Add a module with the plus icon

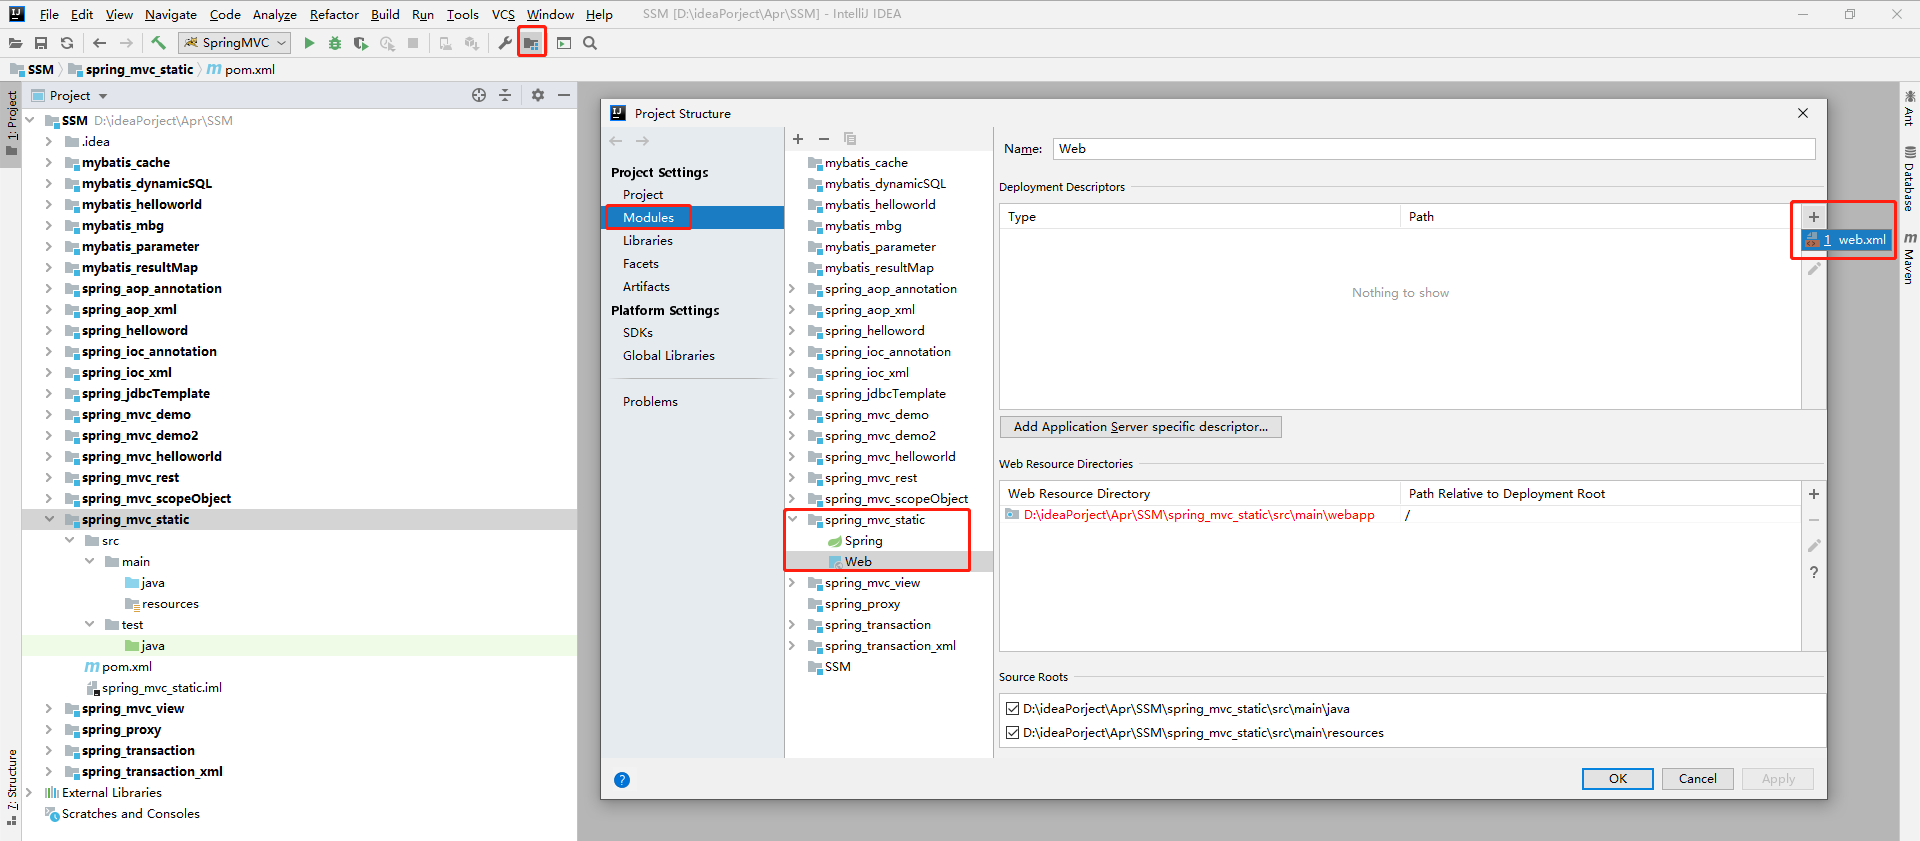pos(798,139)
